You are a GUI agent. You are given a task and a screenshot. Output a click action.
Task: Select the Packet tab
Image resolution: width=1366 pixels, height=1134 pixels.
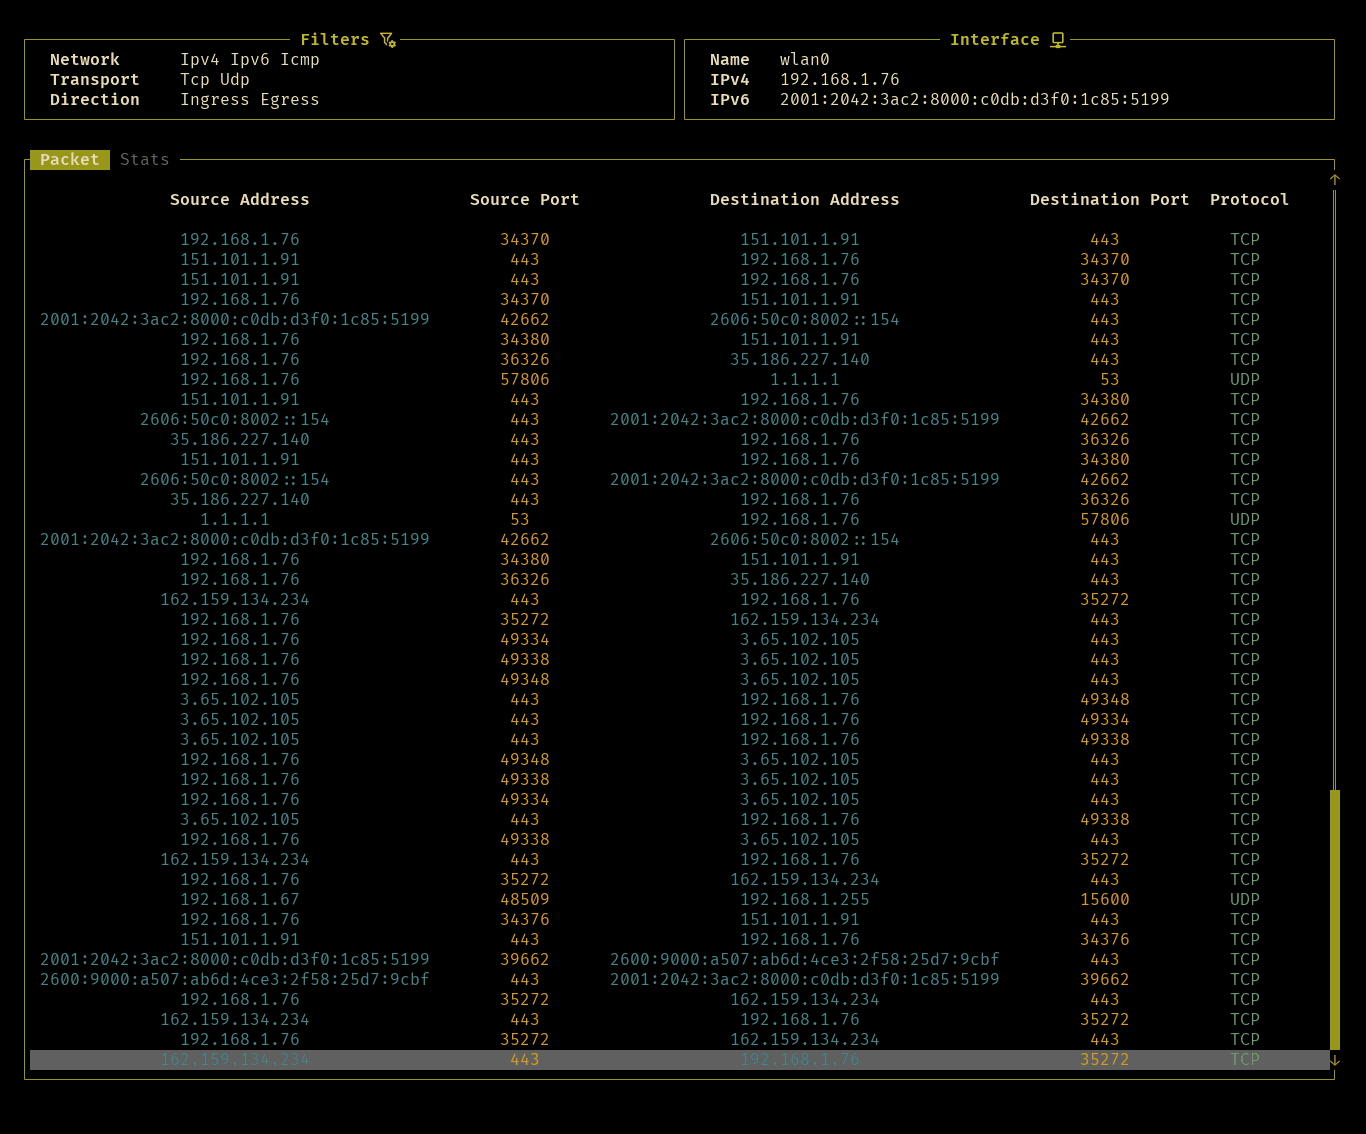click(x=69, y=159)
